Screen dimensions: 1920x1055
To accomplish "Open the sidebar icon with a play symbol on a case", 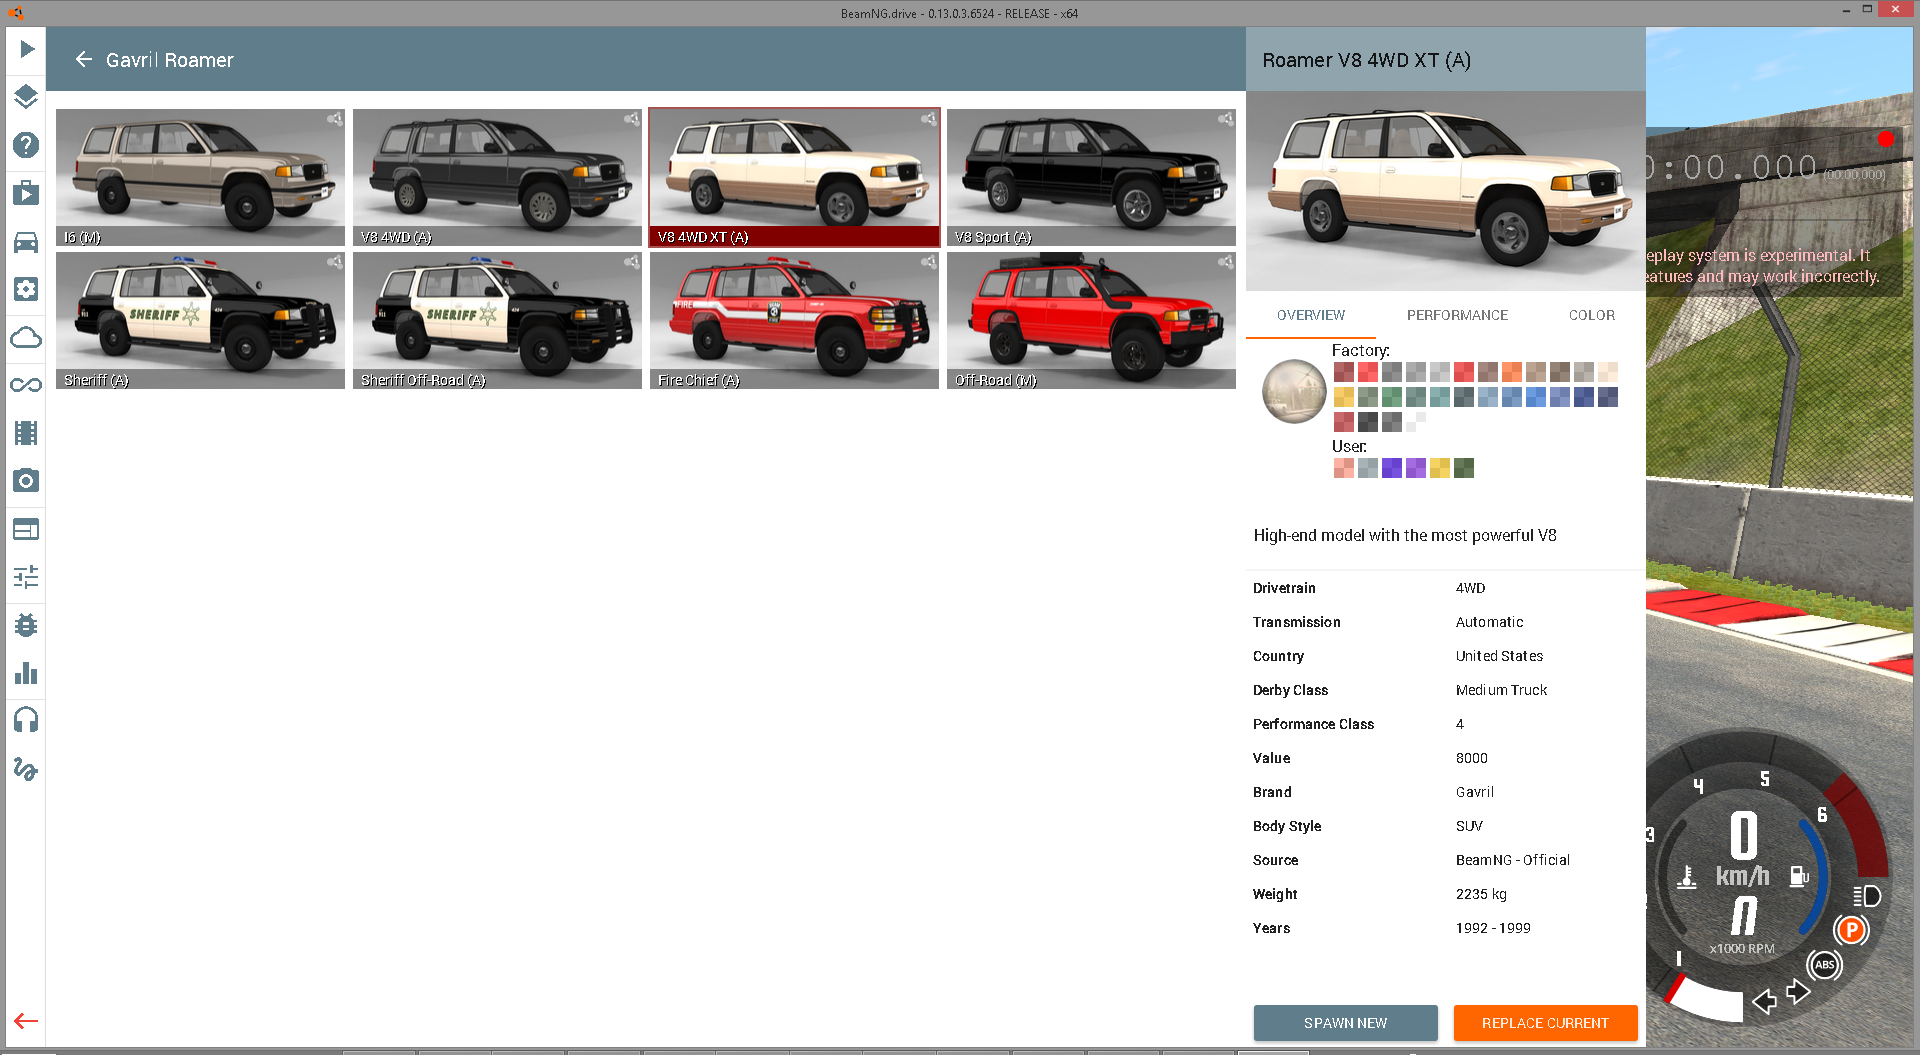I will point(26,193).
